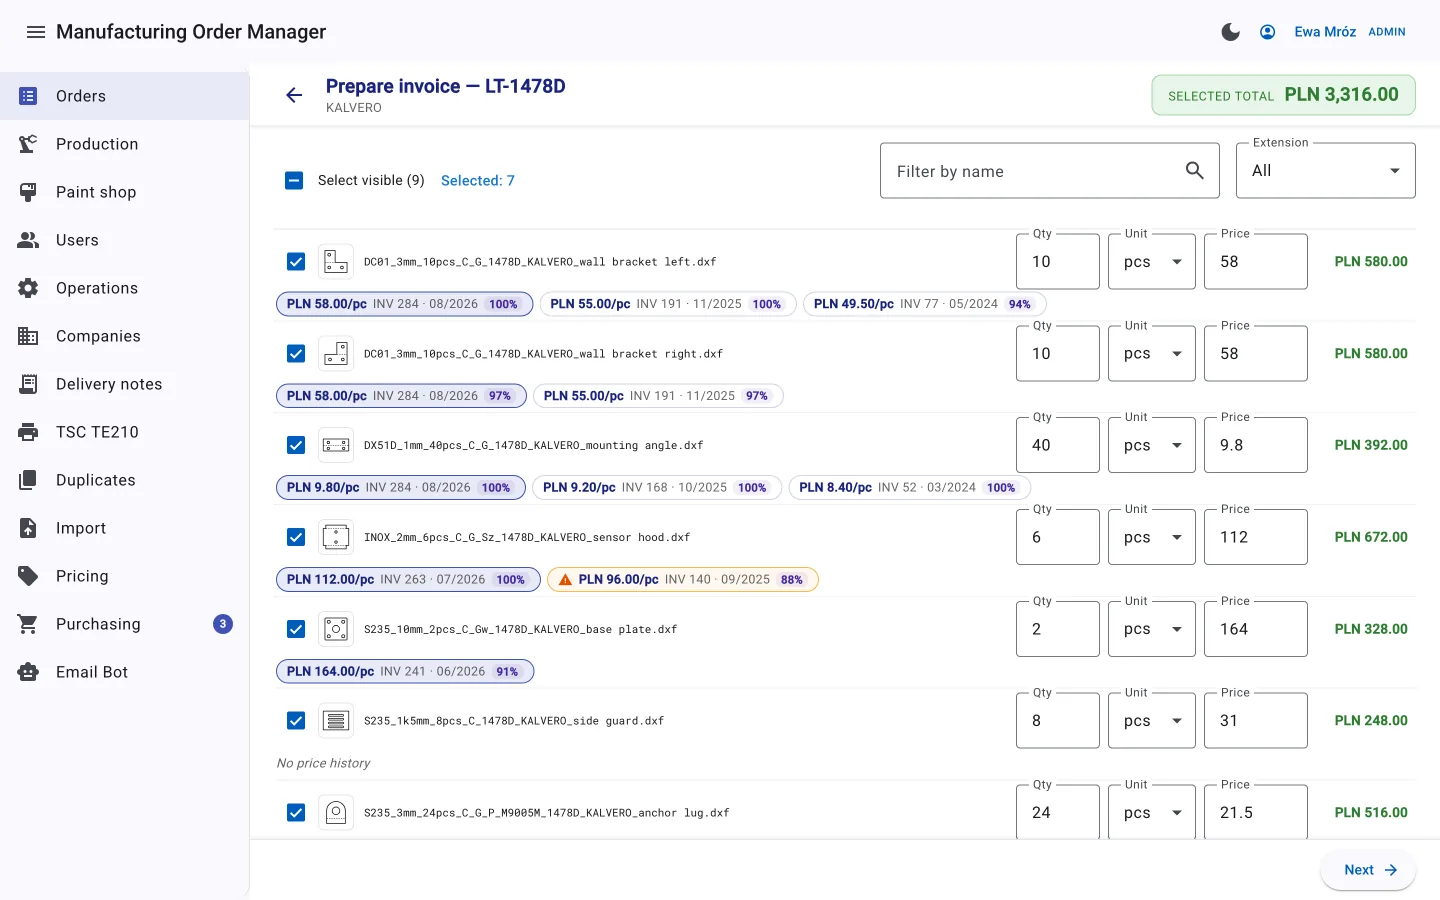Apply PLN 96.00/pc INV 140 price chip

pos(683,579)
